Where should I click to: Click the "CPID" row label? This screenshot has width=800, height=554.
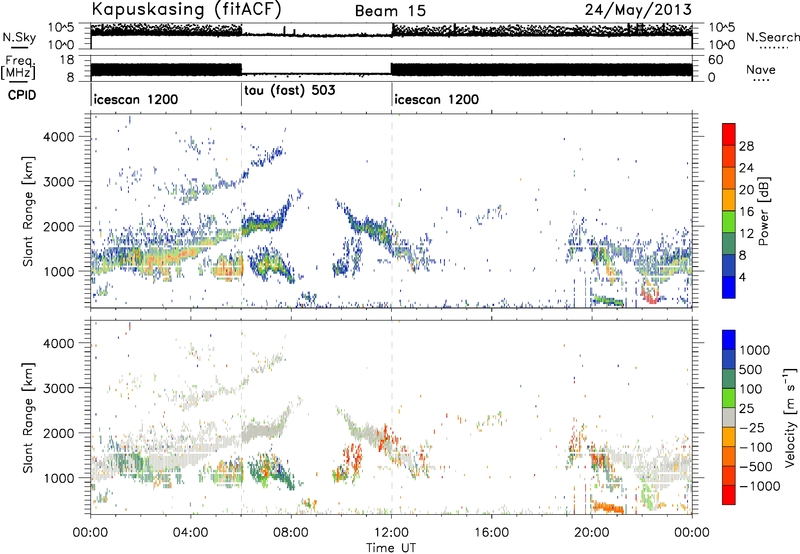22,95
